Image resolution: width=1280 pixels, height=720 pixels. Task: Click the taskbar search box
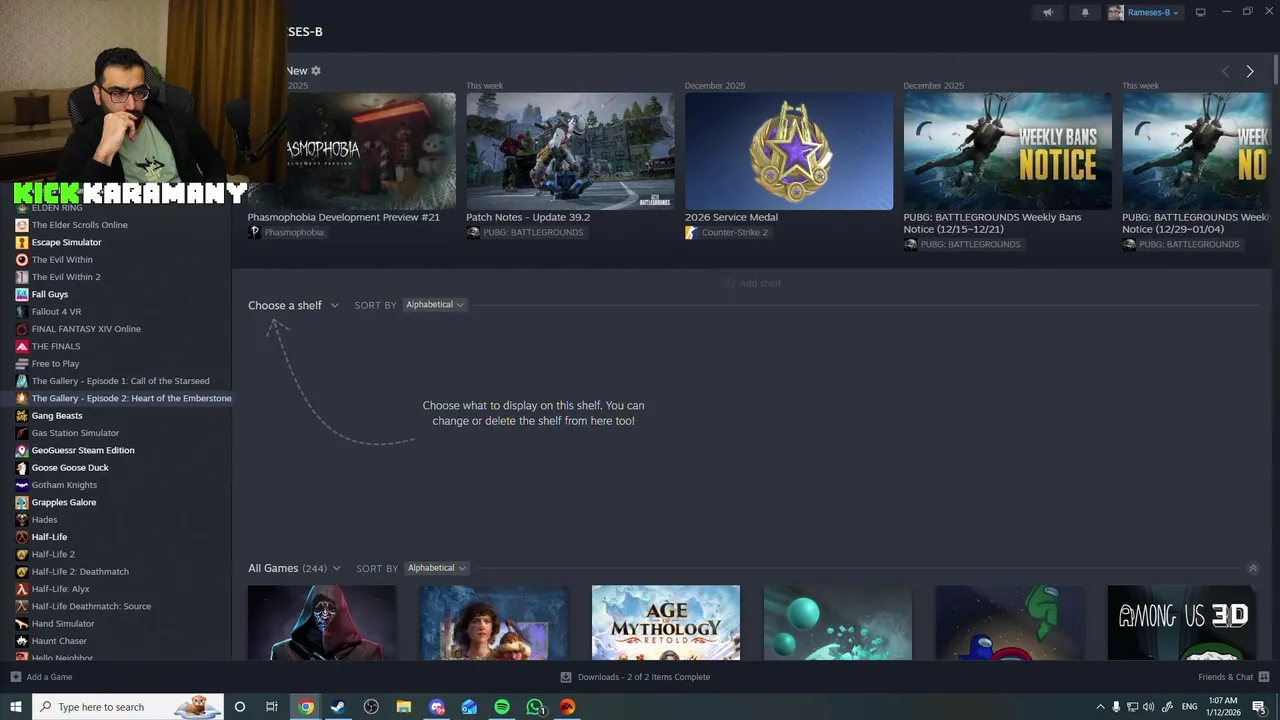click(127, 707)
